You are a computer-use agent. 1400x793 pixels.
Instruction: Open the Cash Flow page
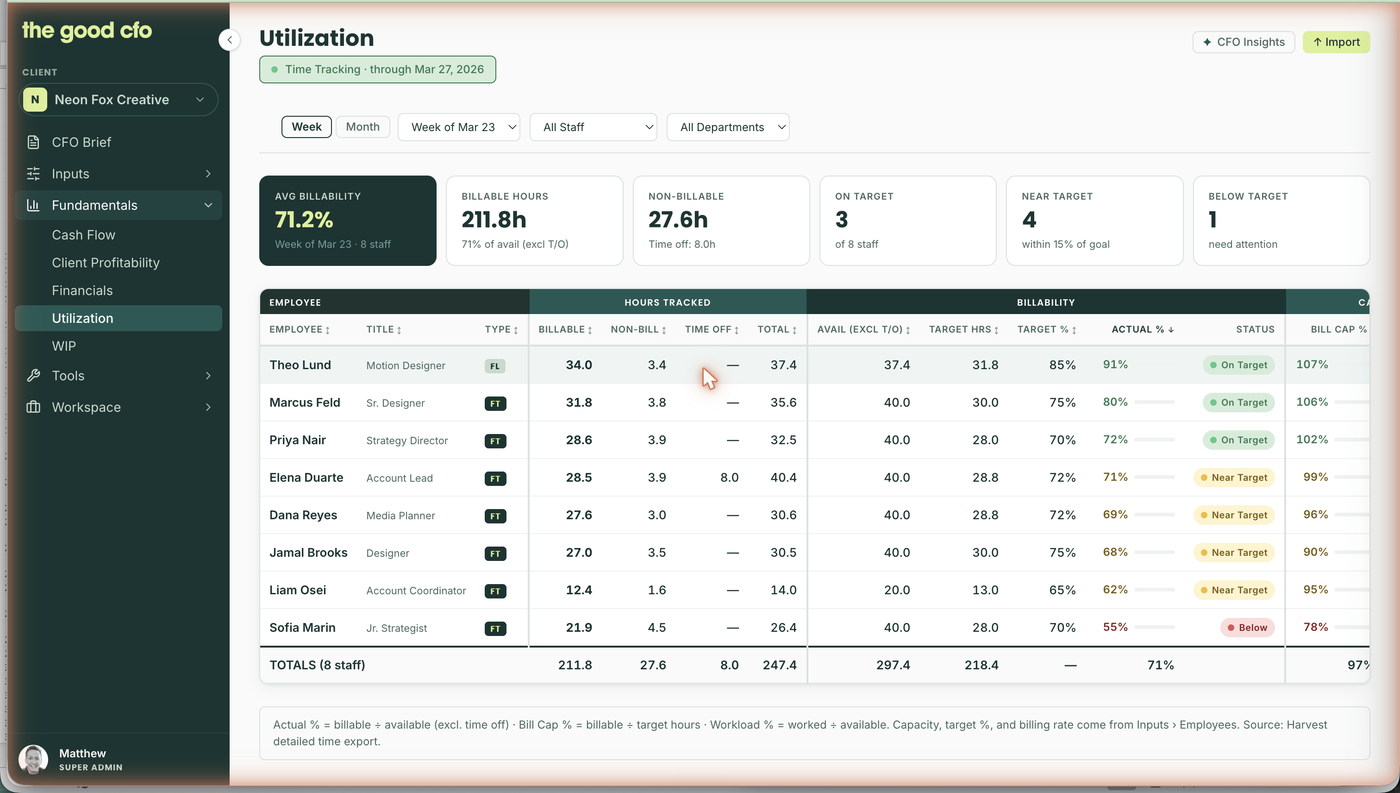click(84, 235)
